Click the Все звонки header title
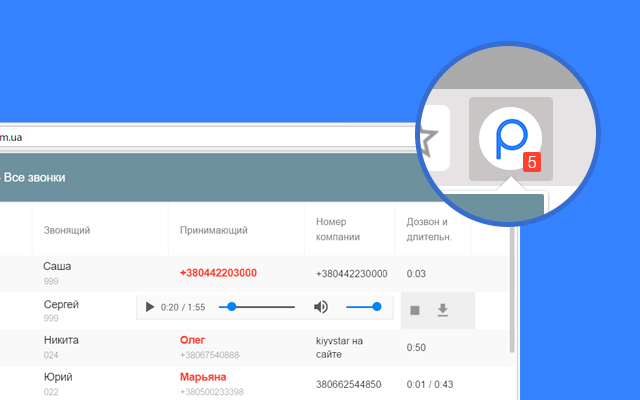The image size is (640, 400). coord(35,178)
